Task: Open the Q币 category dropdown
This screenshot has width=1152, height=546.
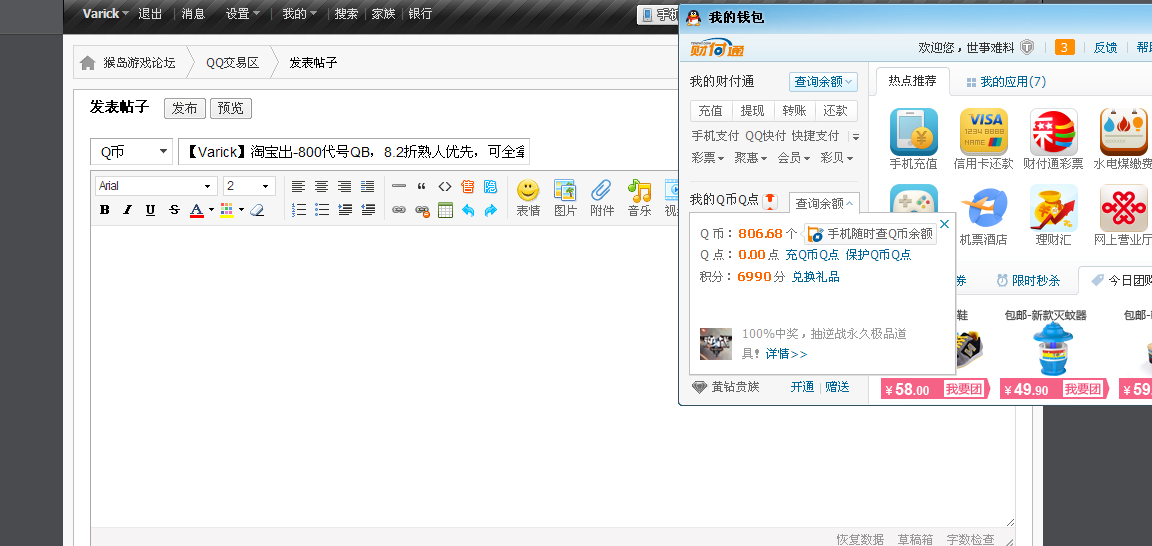Action: point(132,152)
